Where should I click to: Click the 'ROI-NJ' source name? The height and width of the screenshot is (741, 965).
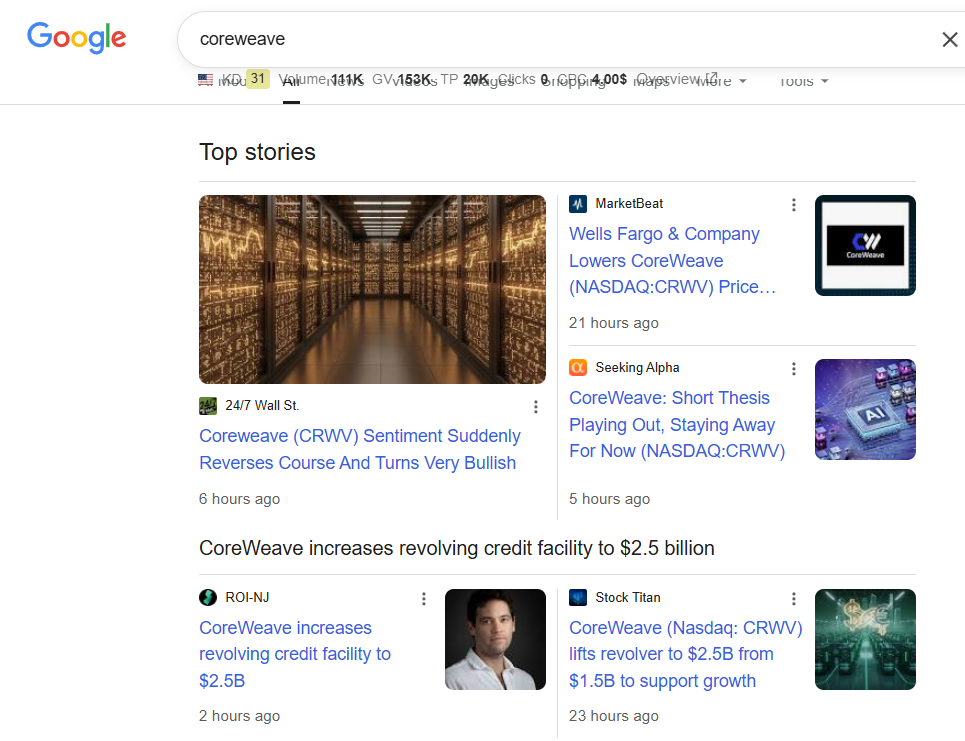tap(247, 598)
